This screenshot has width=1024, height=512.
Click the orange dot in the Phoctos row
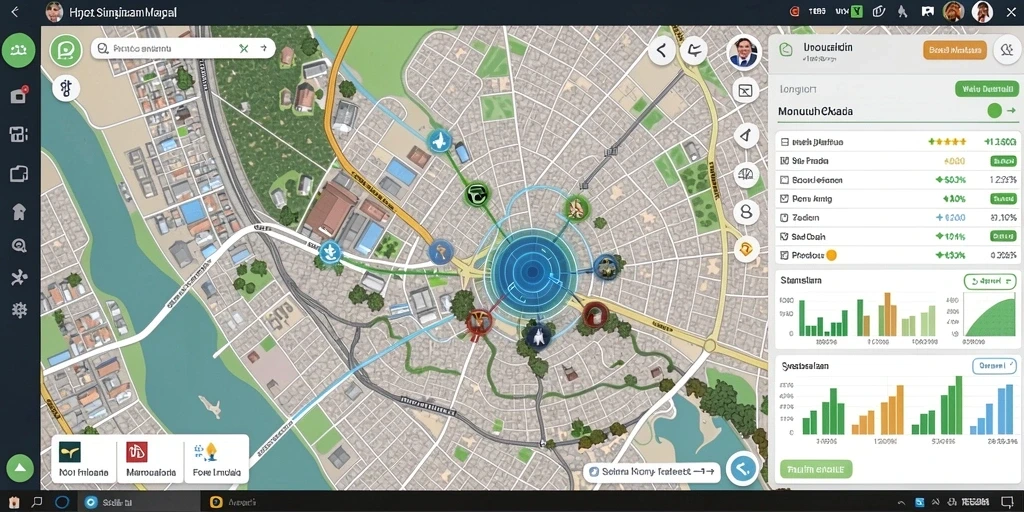point(831,255)
